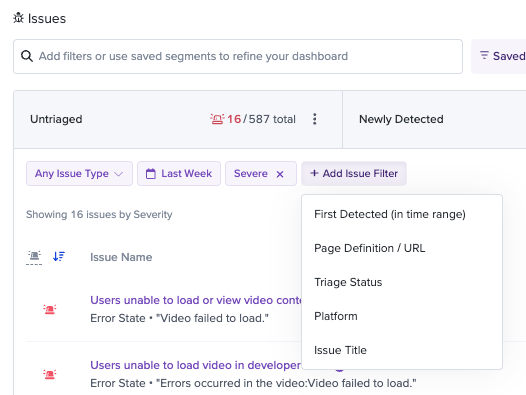The width and height of the screenshot is (526, 395).
Task: Open the Any Issue Type dropdown
Action: point(80,174)
